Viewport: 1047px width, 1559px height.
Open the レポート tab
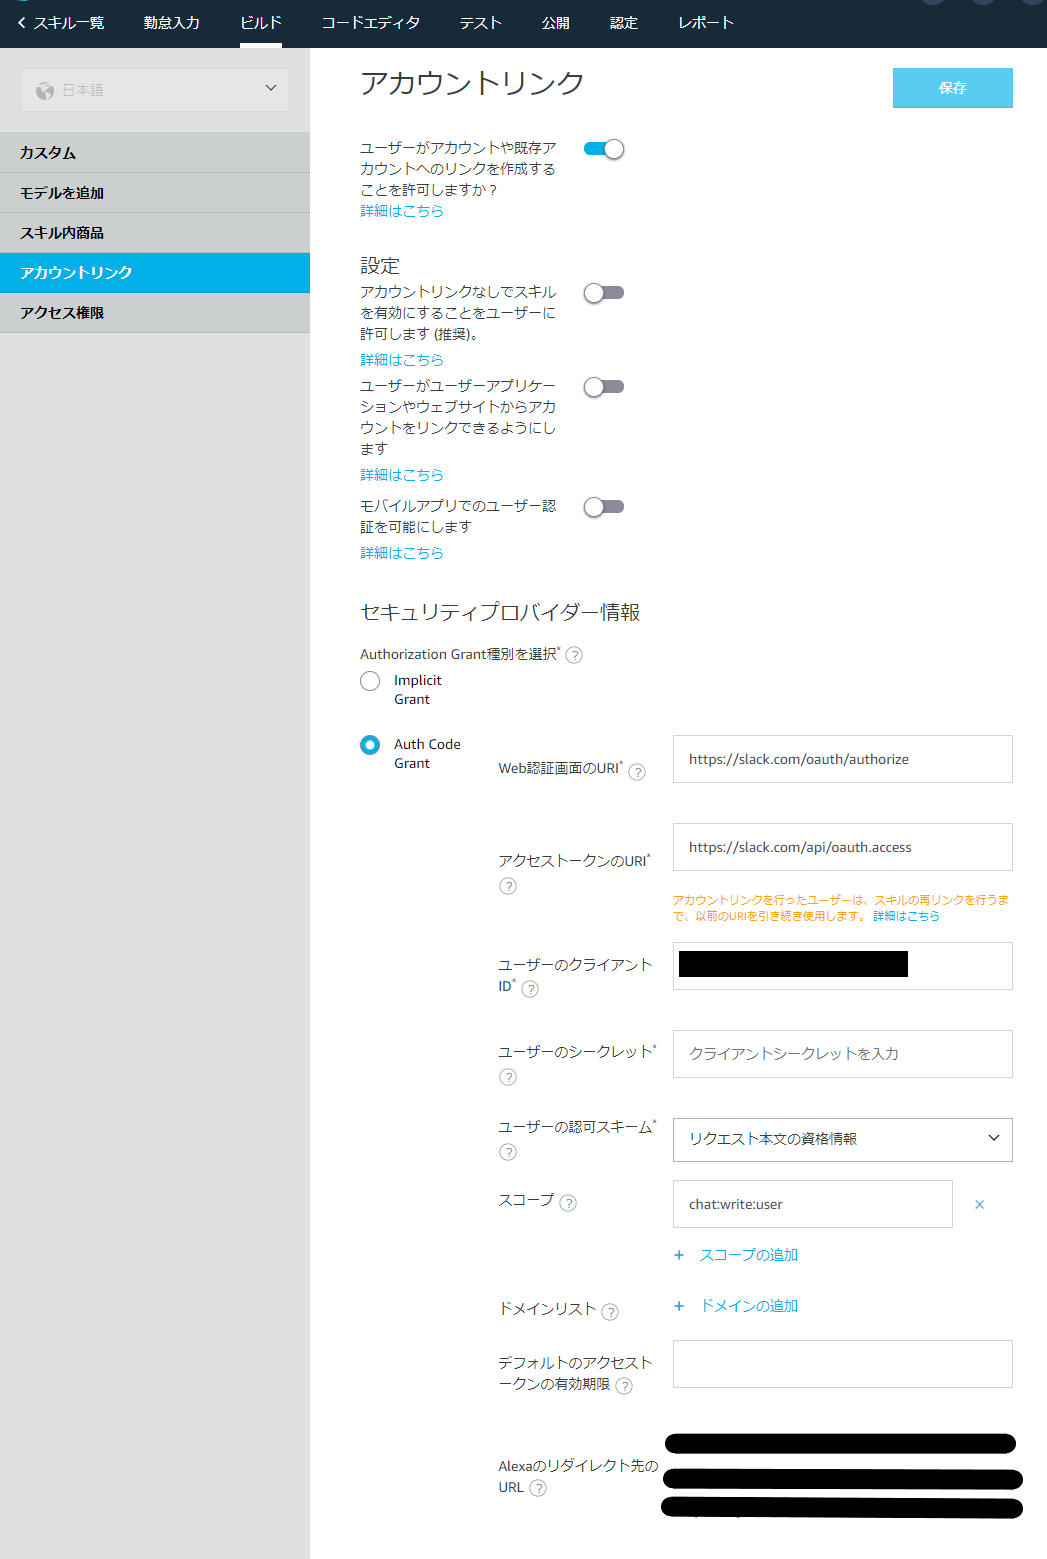click(705, 23)
